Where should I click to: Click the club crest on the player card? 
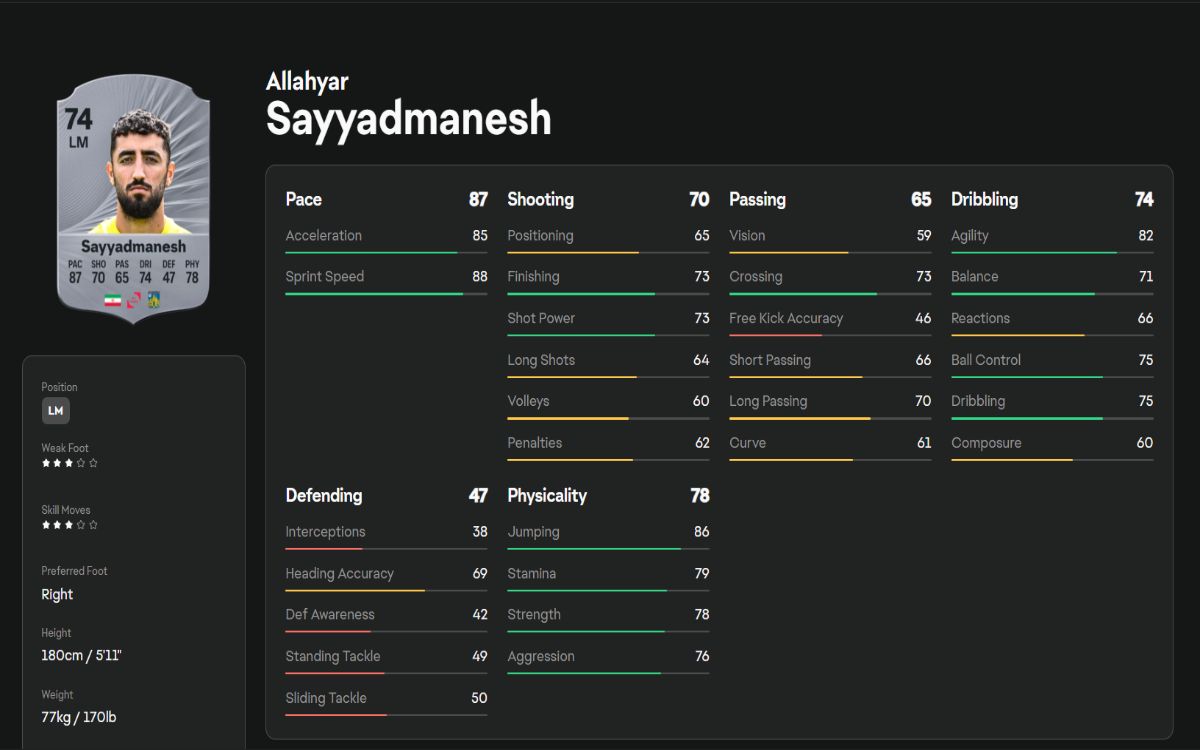[x=154, y=300]
